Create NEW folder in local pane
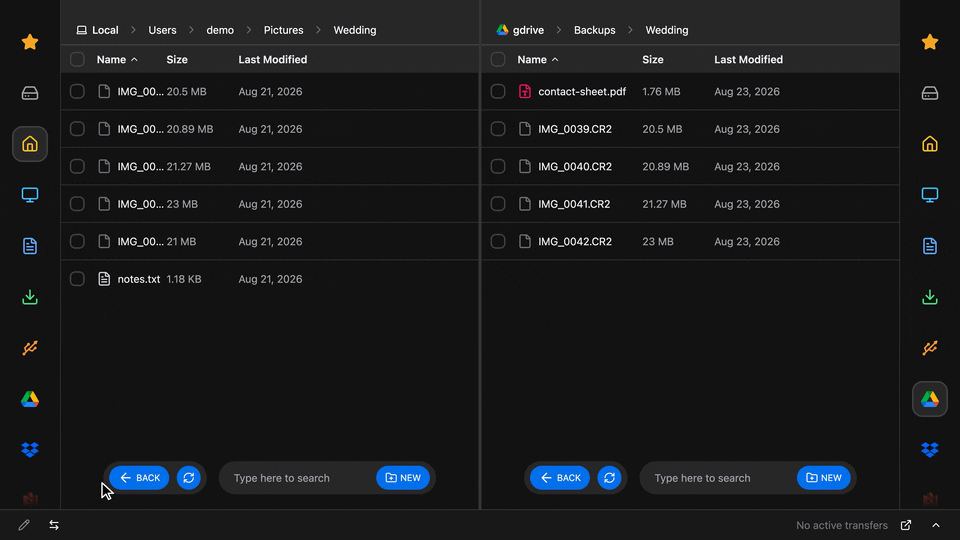This screenshot has height=540, width=960. point(403,478)
